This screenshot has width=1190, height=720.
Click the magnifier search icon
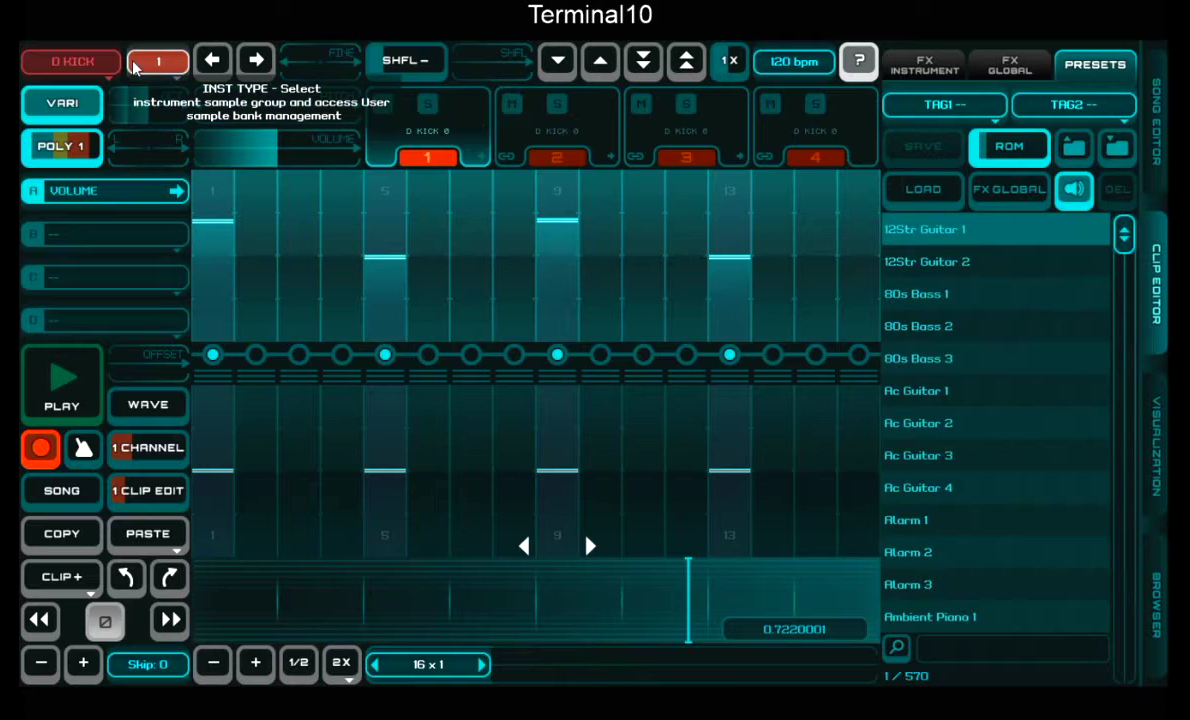coord(896,647)
